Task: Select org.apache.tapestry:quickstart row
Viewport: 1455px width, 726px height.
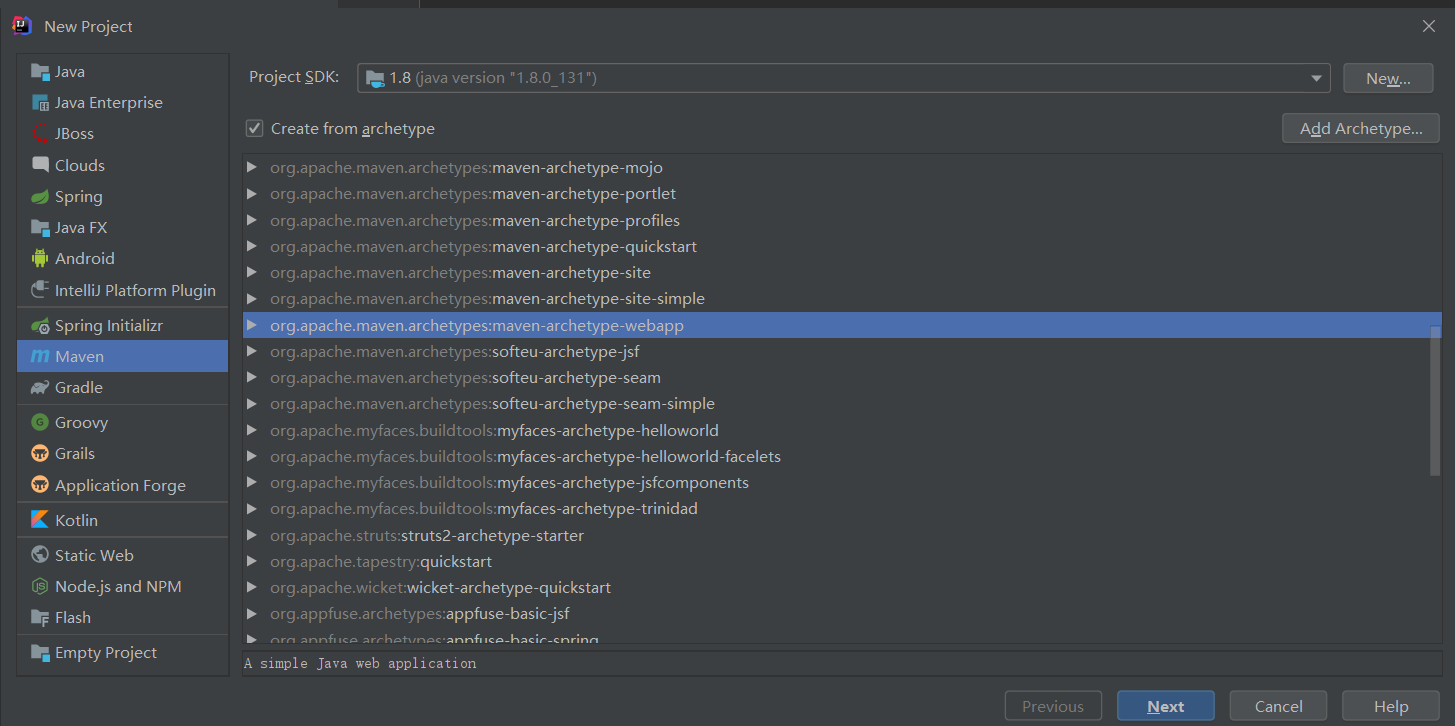Action: [x=842, y=561]
